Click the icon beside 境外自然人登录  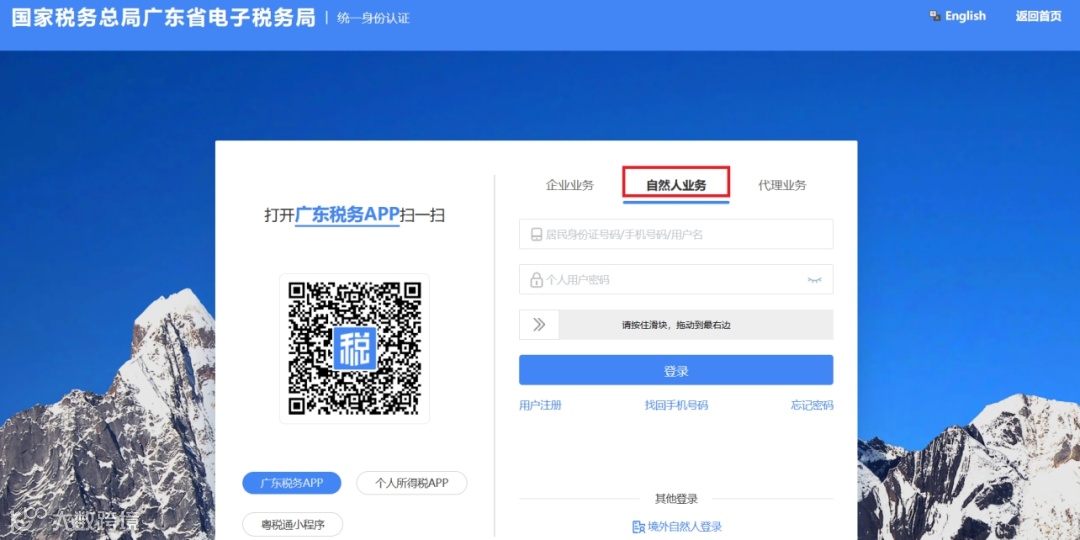click(x=638, y=527)
